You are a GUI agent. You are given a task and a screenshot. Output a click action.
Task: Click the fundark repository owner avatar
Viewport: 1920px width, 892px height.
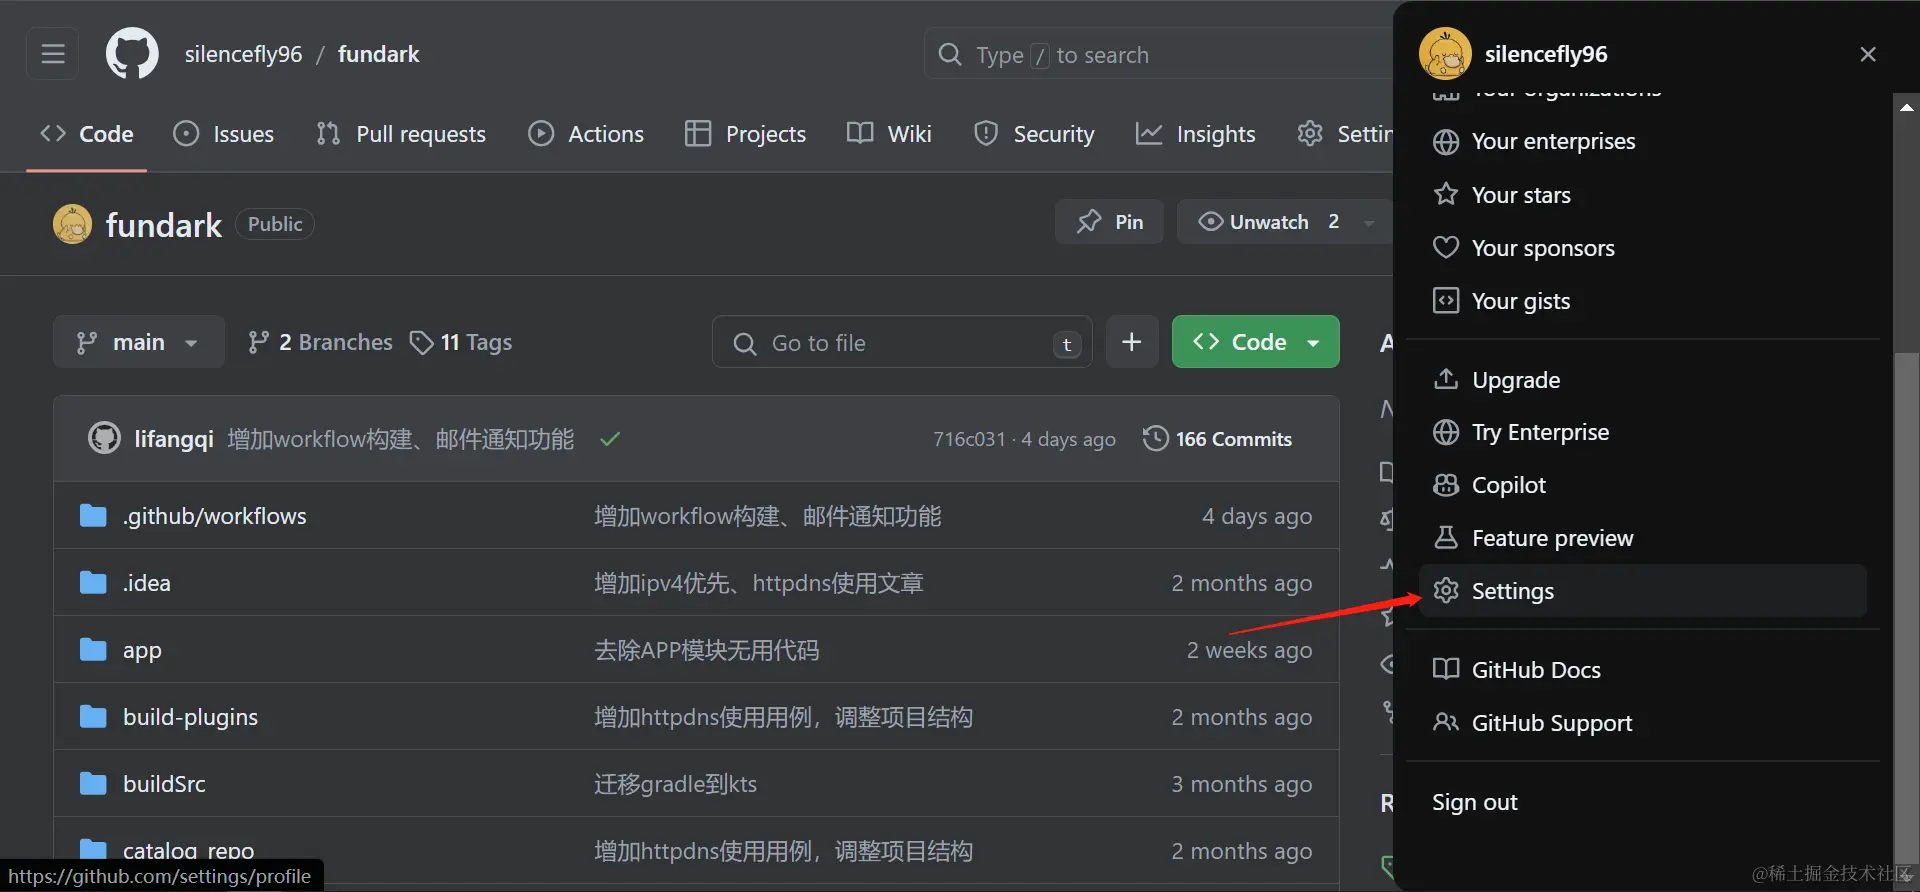[x=72, y=224]
